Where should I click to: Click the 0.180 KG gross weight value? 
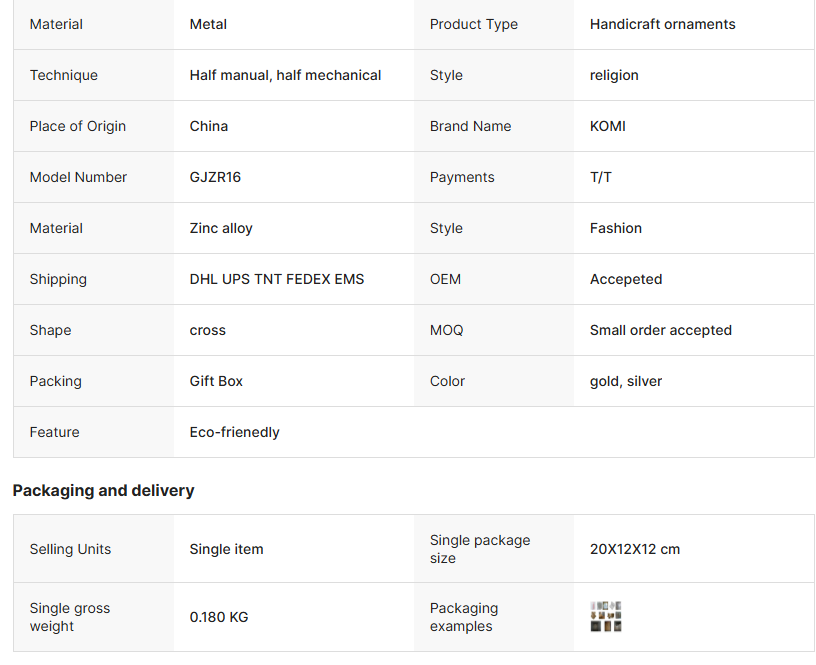tap(219, 617)
